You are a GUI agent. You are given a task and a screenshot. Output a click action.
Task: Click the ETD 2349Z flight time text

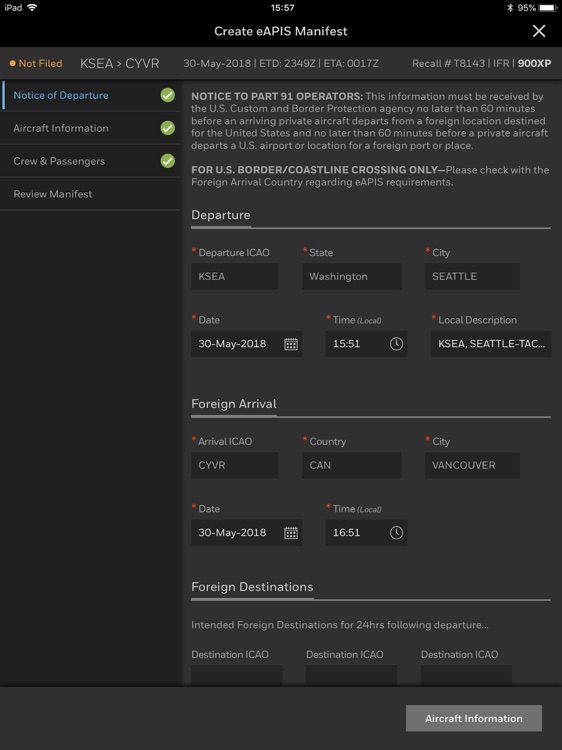289,64
